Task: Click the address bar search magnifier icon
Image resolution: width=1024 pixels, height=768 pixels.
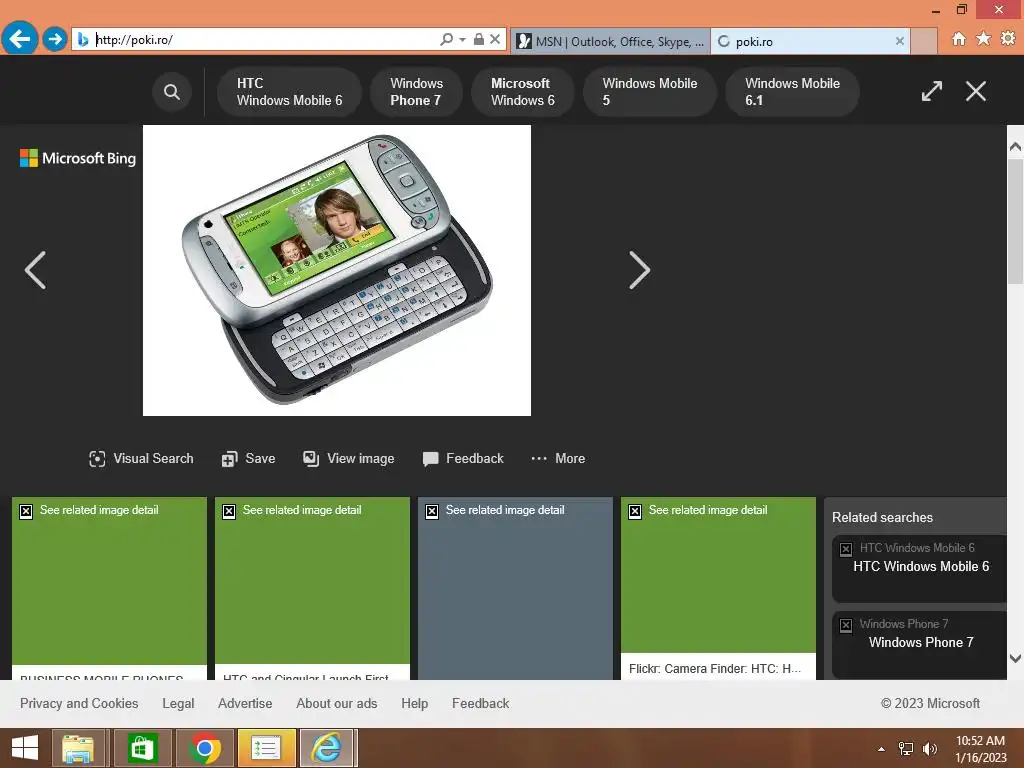Action: tap(446, 39)
